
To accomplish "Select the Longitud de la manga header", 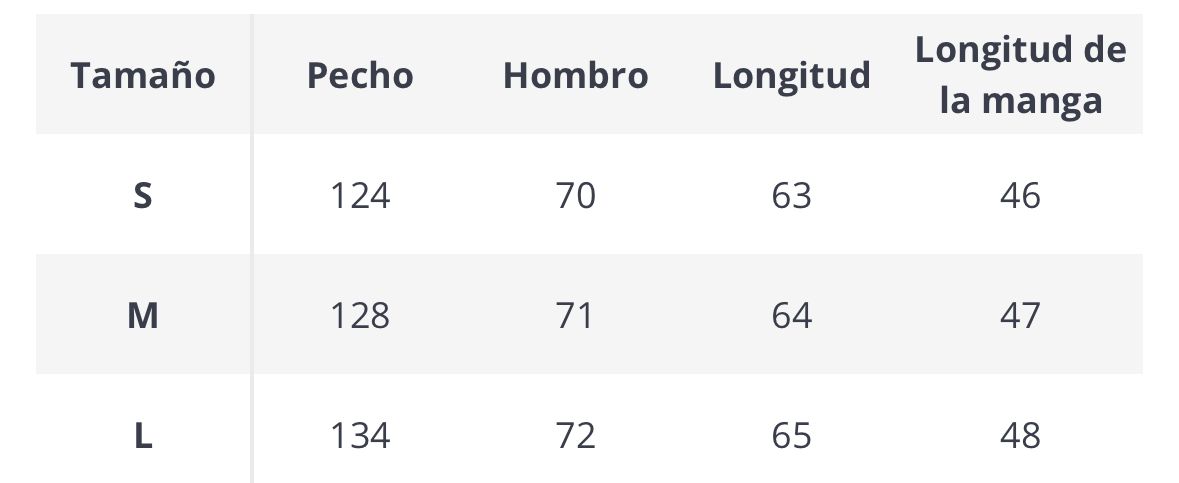I will pyautogui.click(x=1020, y=76).
